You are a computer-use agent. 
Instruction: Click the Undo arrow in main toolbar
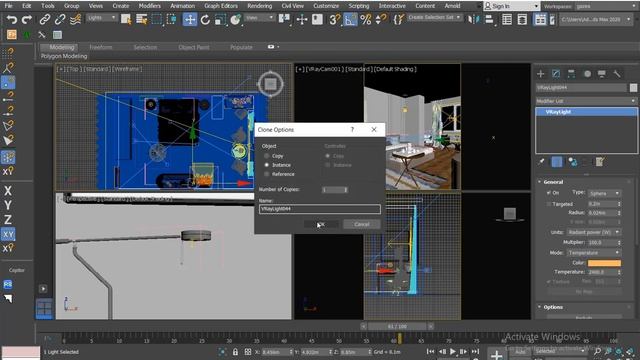(x=12, y=19)
